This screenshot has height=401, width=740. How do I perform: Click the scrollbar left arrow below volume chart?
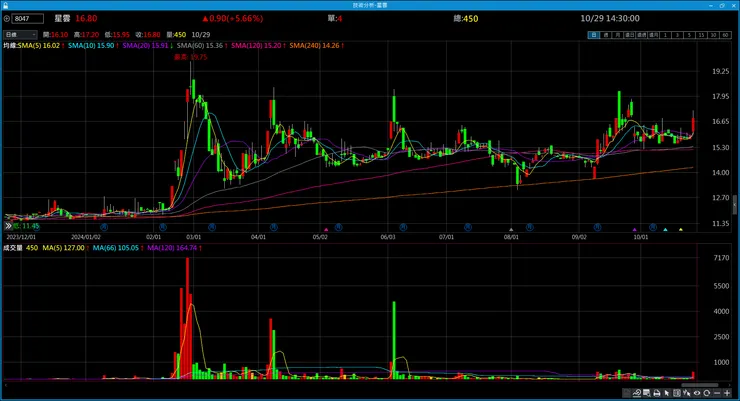5,385
